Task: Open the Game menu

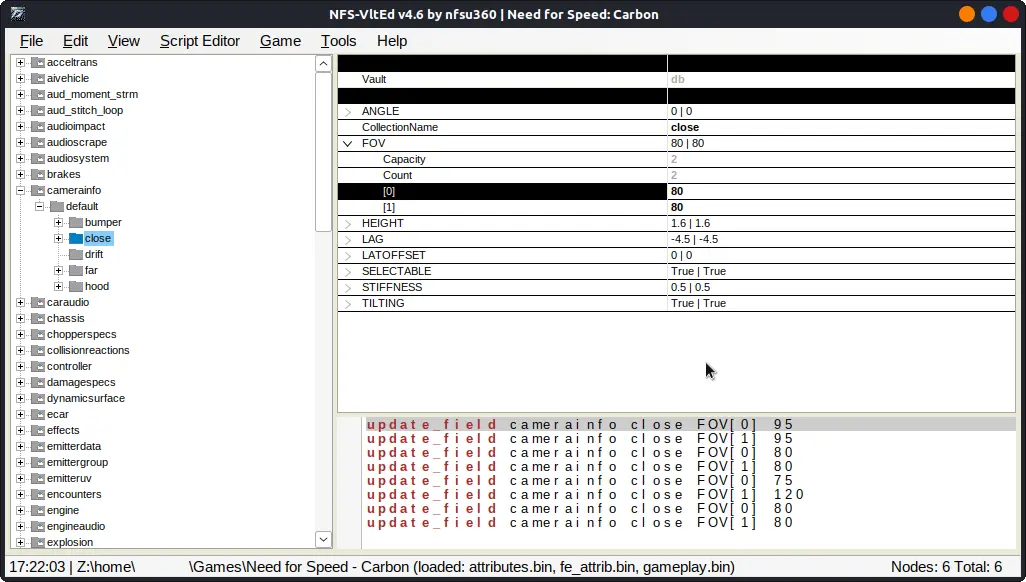Action: [x=280, y=41]
